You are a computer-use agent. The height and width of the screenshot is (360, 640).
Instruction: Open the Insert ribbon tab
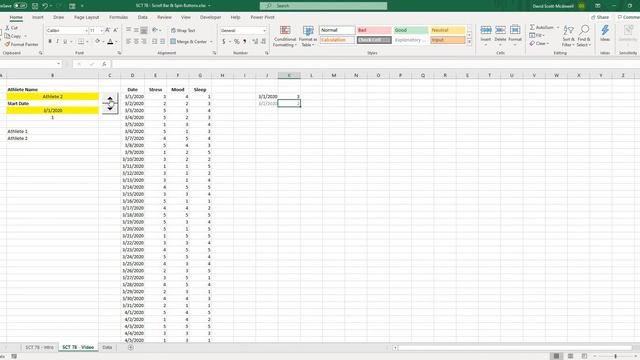tap(38, 17)
